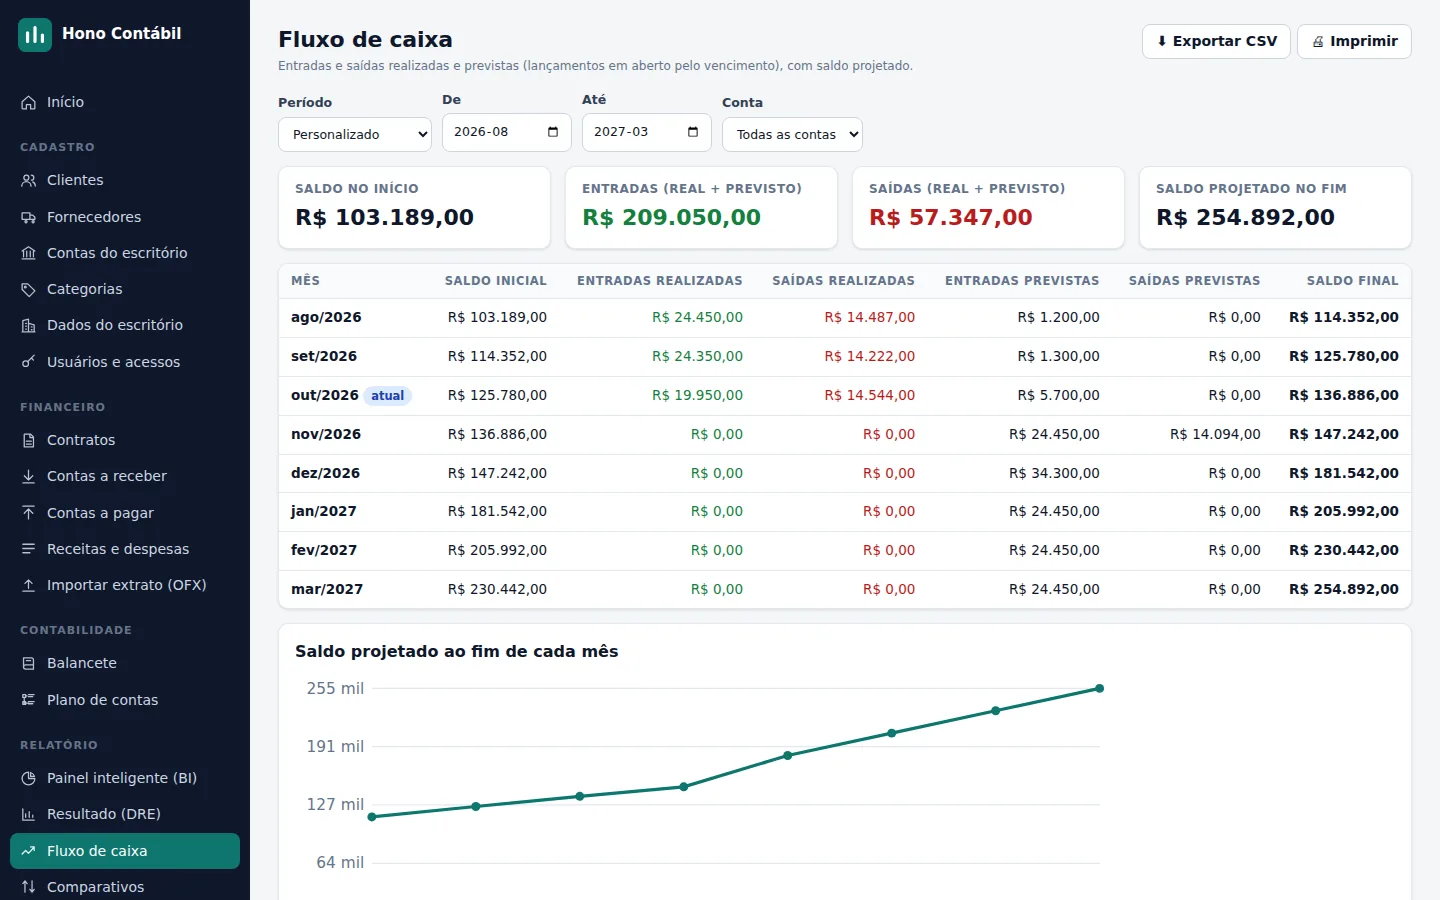Click the R$ 209.050,00 entradas total card
The height and width of the screenshot is (900, 1440).
click(x=701, y=208)
